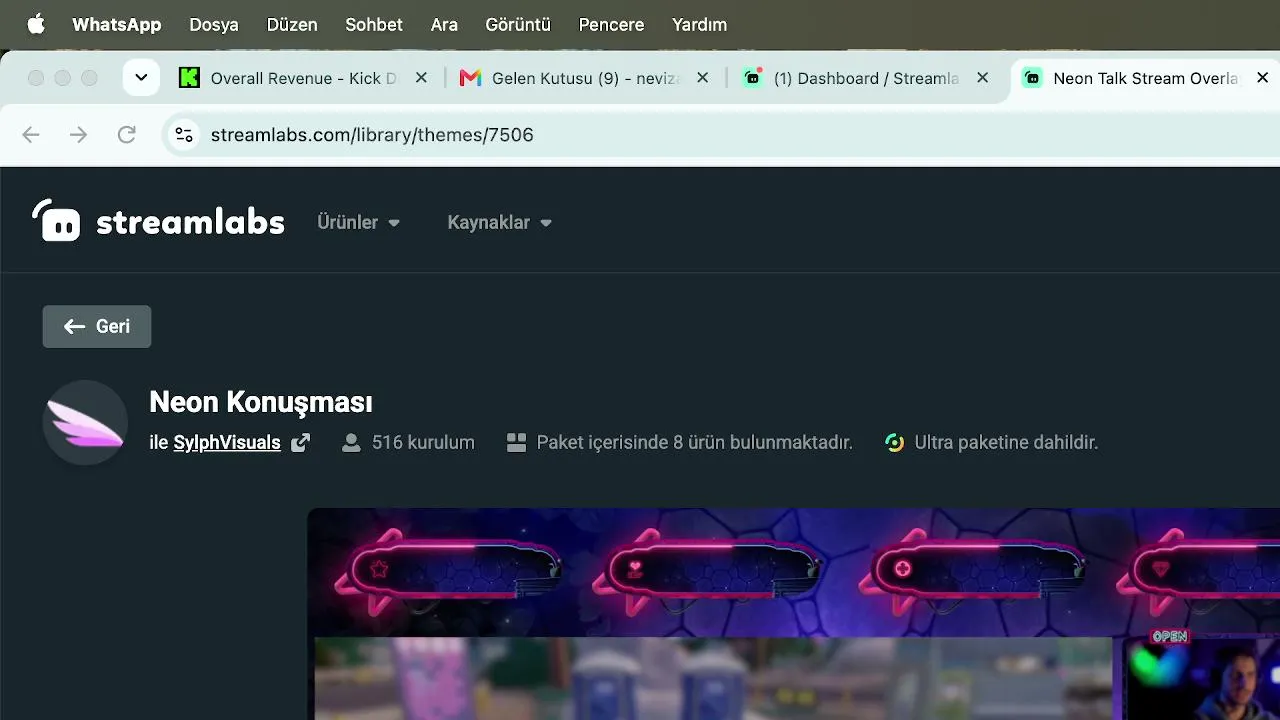Open the Apple menu

36,24
